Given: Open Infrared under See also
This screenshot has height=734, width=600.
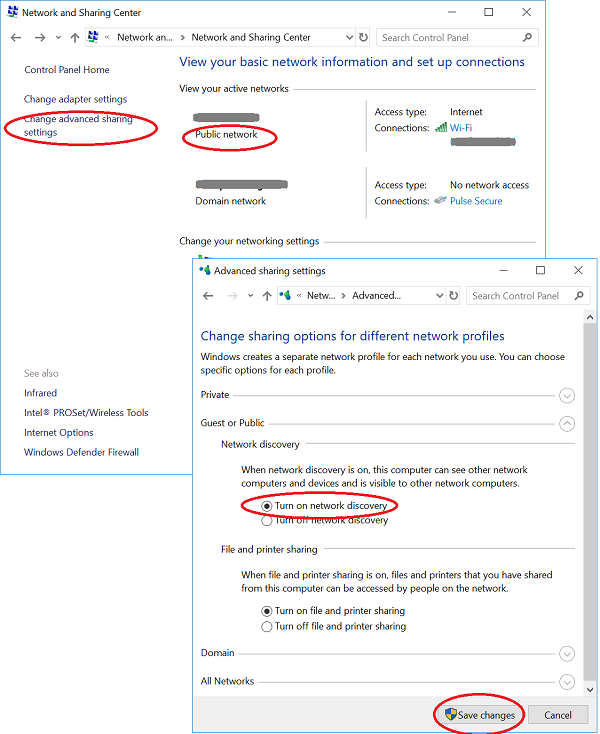Looking at the screenshot, I should 40,393.
